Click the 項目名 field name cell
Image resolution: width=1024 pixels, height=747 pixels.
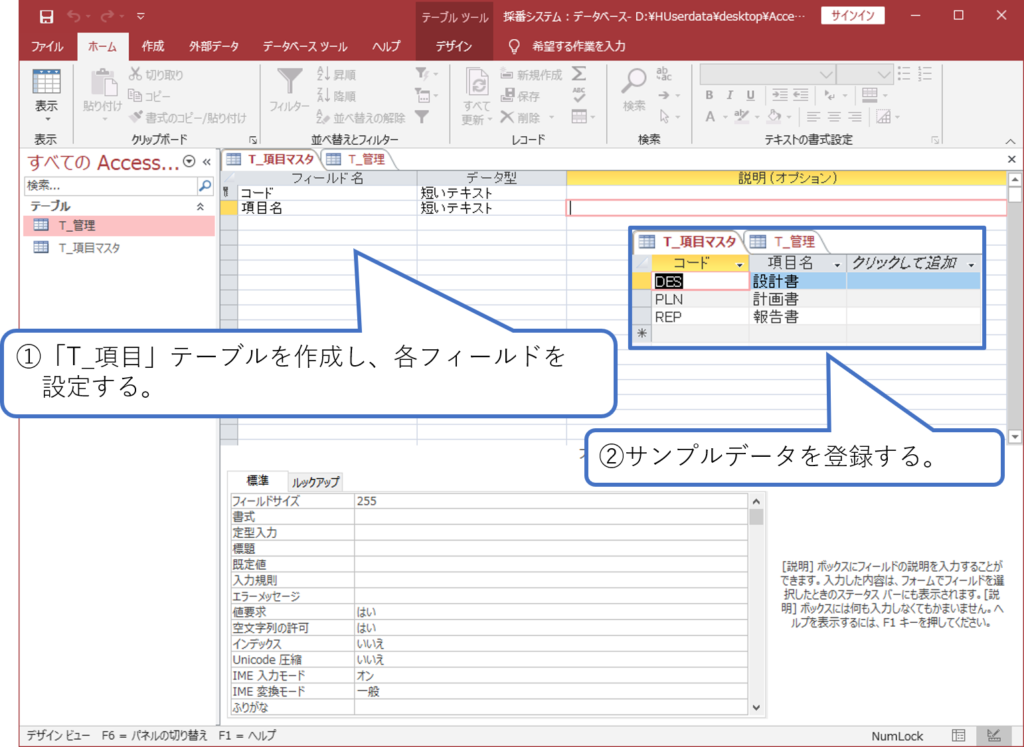[327, 208]
